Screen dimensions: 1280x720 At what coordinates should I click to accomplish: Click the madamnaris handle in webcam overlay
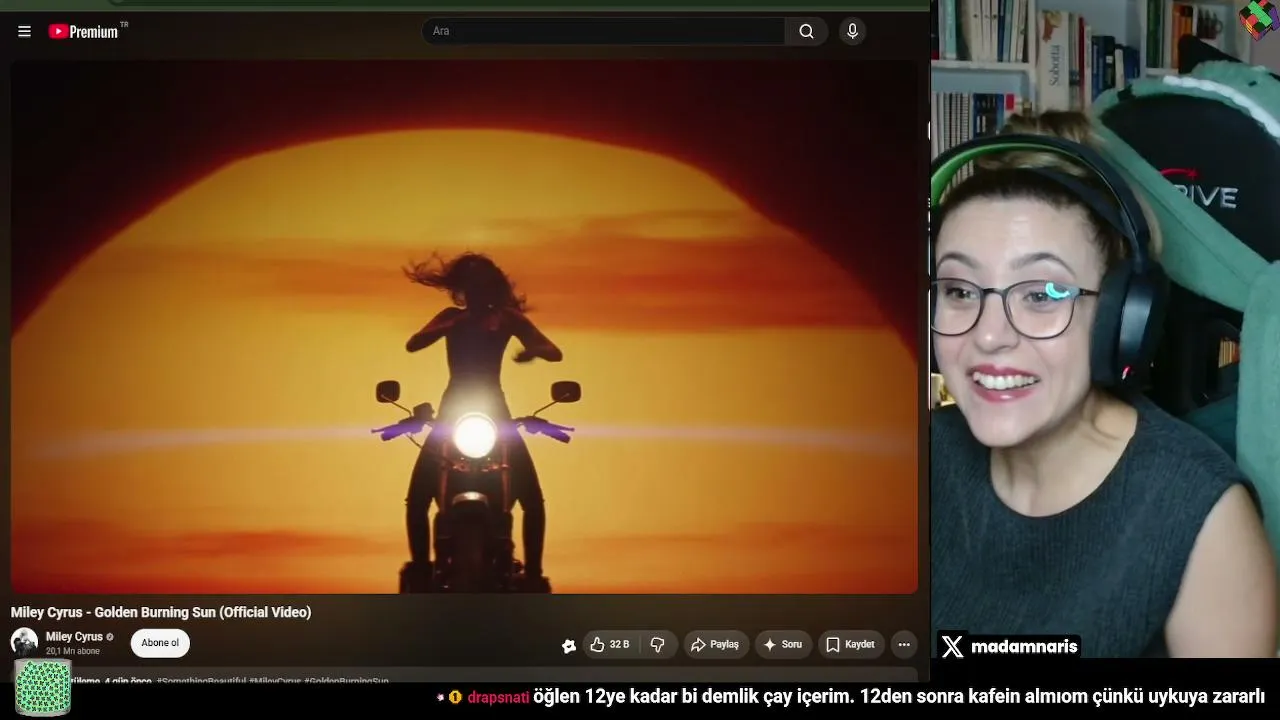click(x=1024, y=647)
